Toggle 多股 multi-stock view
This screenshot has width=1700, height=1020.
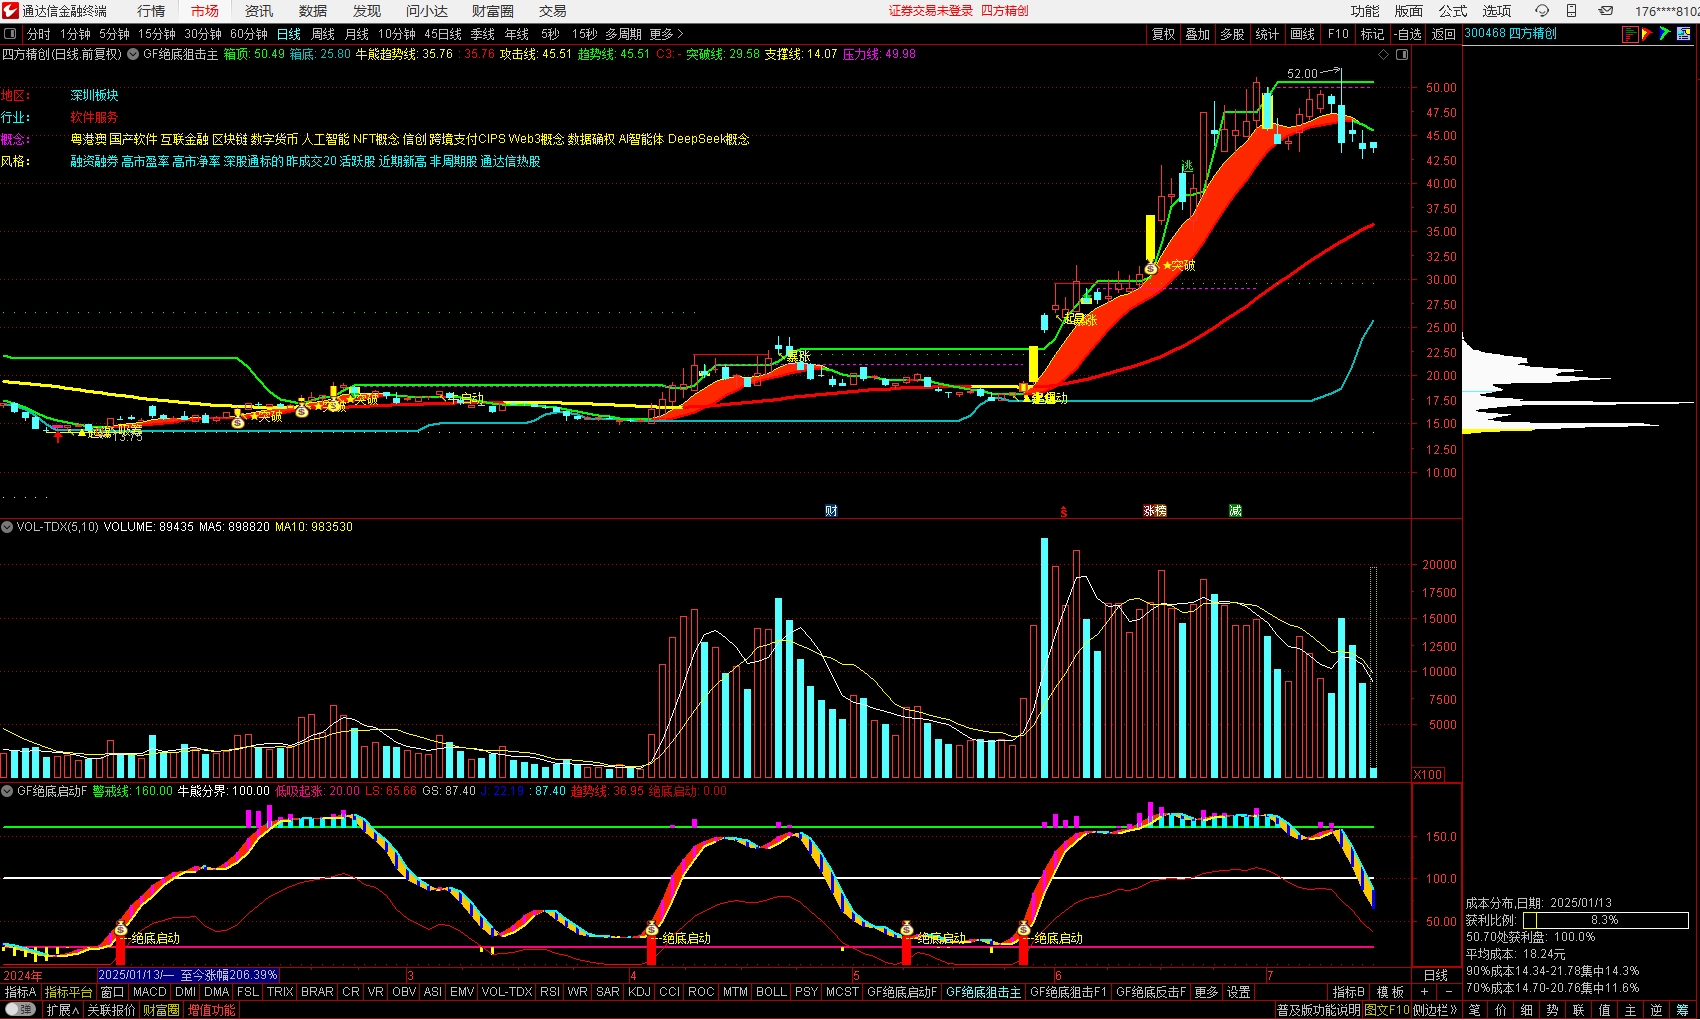(1232, 34)
